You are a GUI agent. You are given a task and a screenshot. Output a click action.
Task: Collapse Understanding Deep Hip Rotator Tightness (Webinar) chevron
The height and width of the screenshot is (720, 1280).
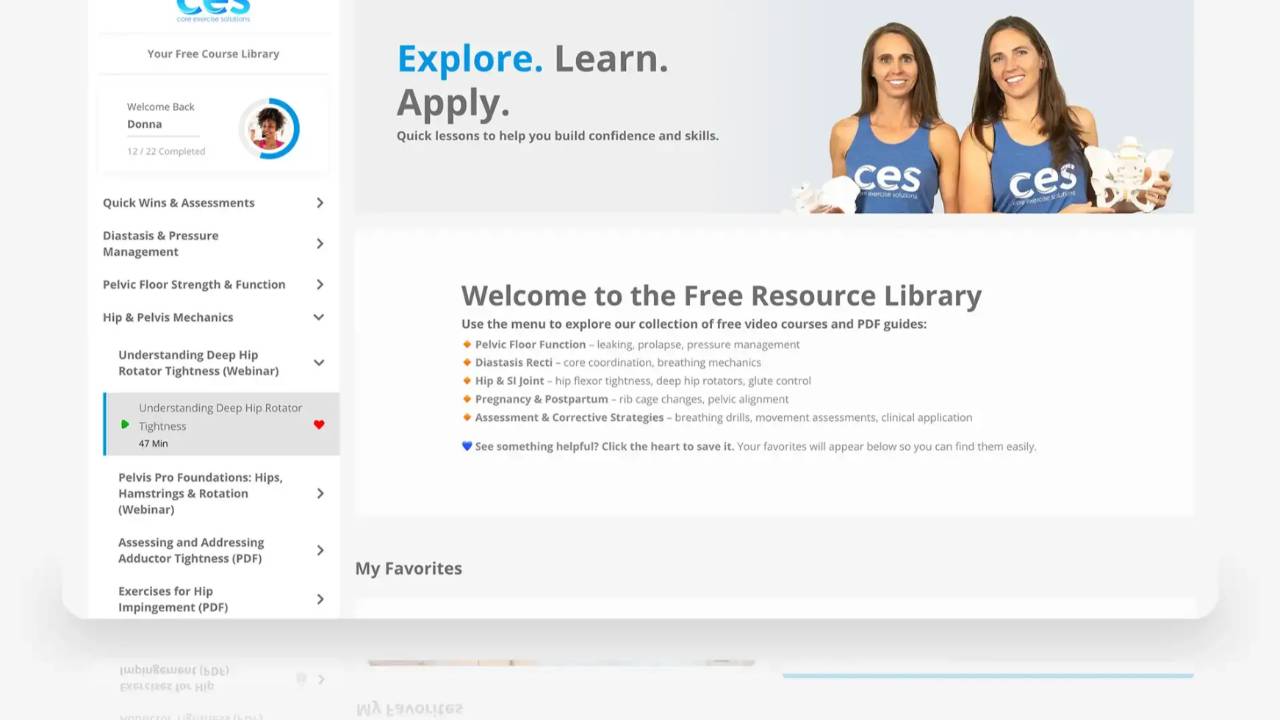click(x=319, y=363)
